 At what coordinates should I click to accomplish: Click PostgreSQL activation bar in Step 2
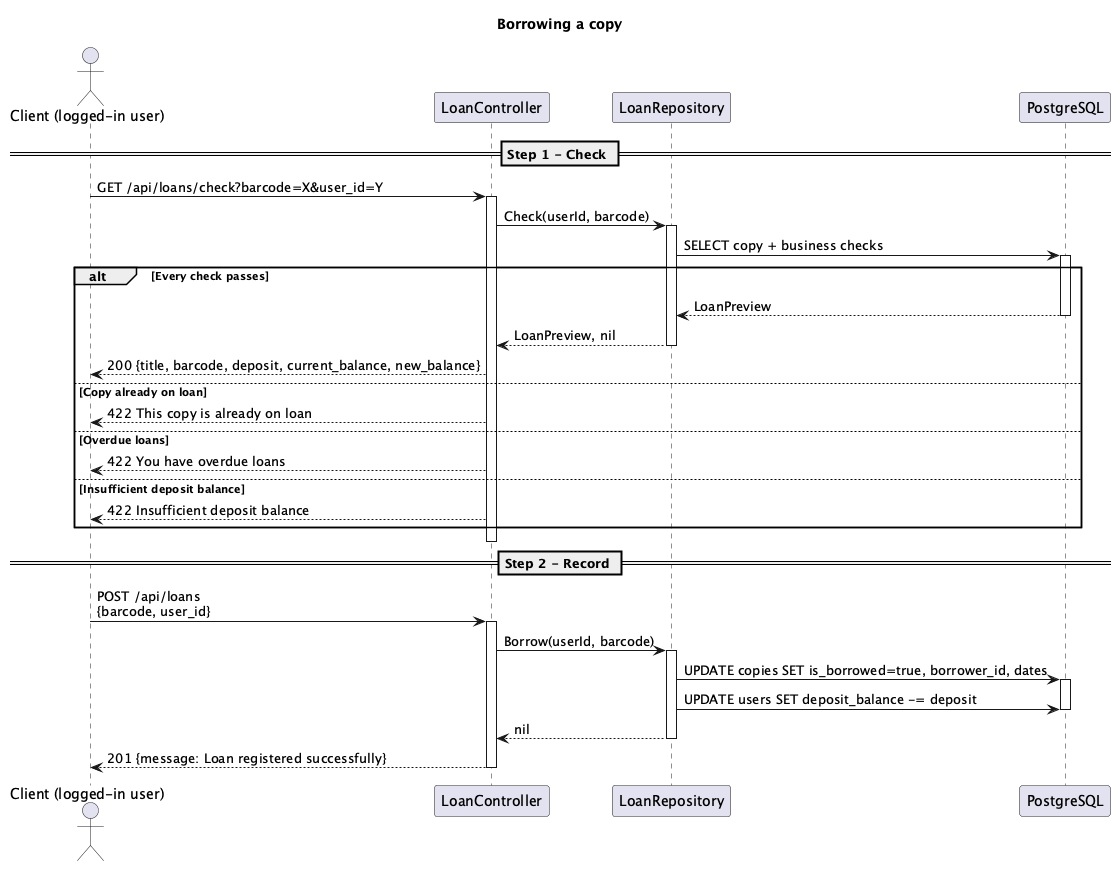[1065, 694]
